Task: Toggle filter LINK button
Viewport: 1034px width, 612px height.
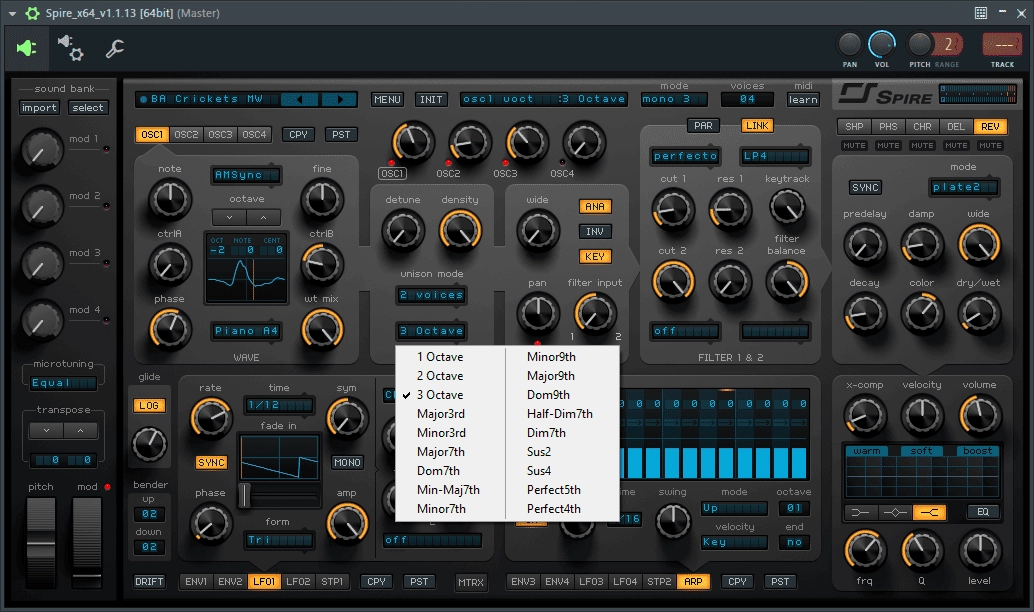Action: [x=757, y=125]
